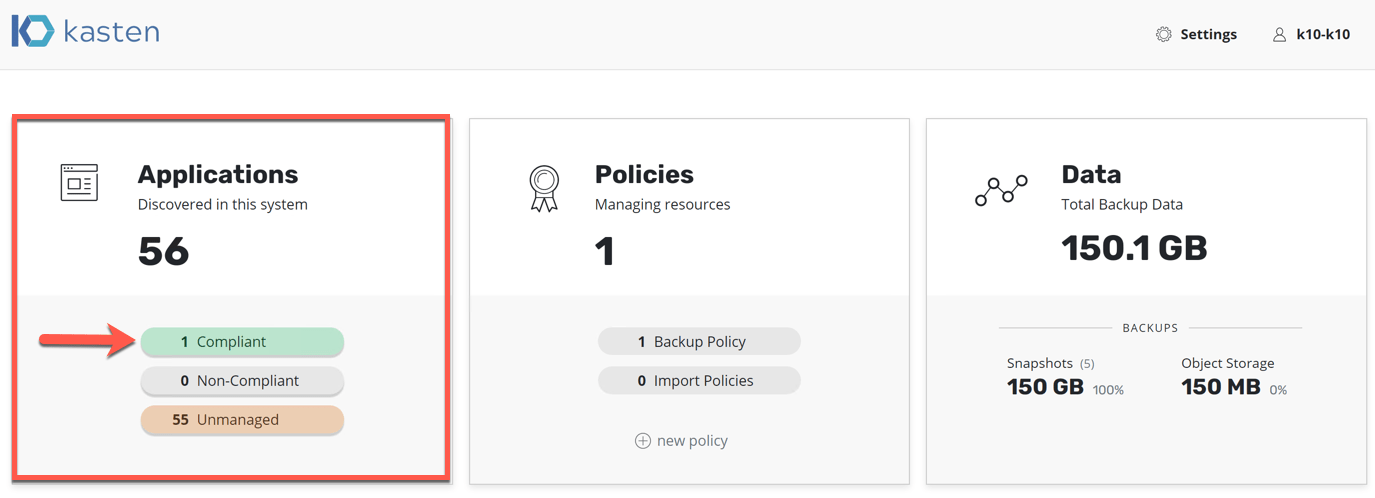Click the k10-k10 user profile icon

[1279, 34]
